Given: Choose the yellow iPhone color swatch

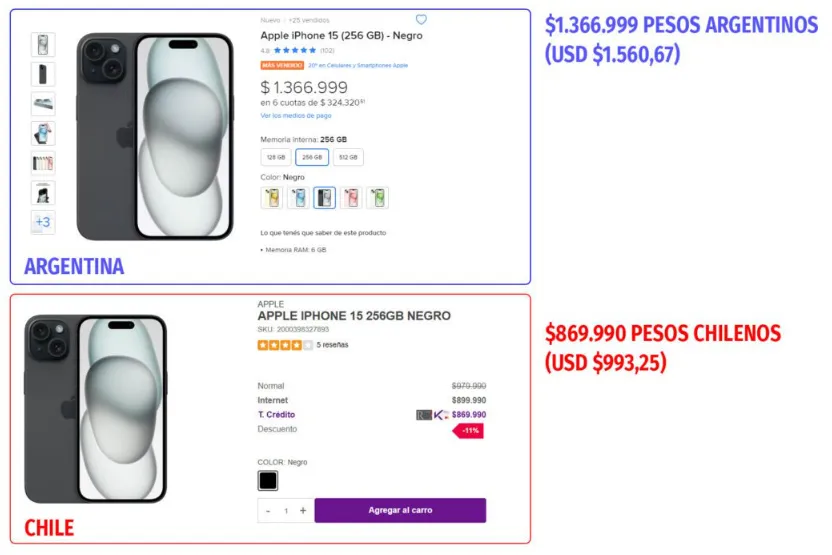Looking at the screenshot, I should coord(272,198).
